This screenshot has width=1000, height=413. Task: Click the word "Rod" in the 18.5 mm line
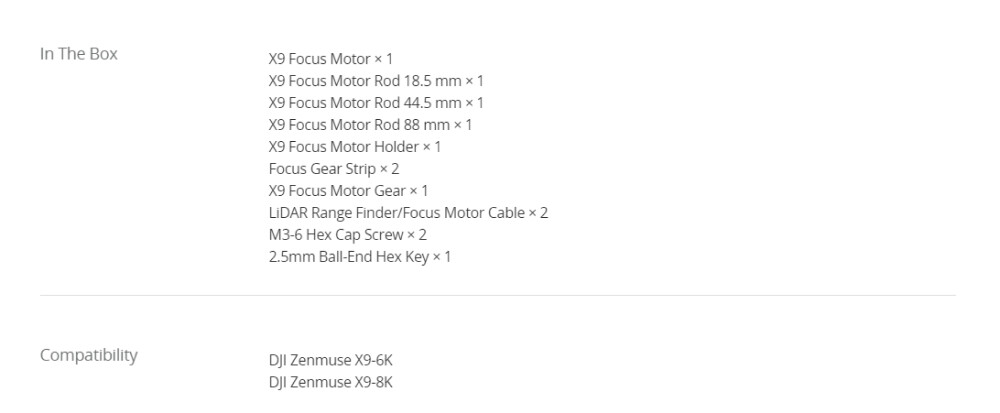395,80
